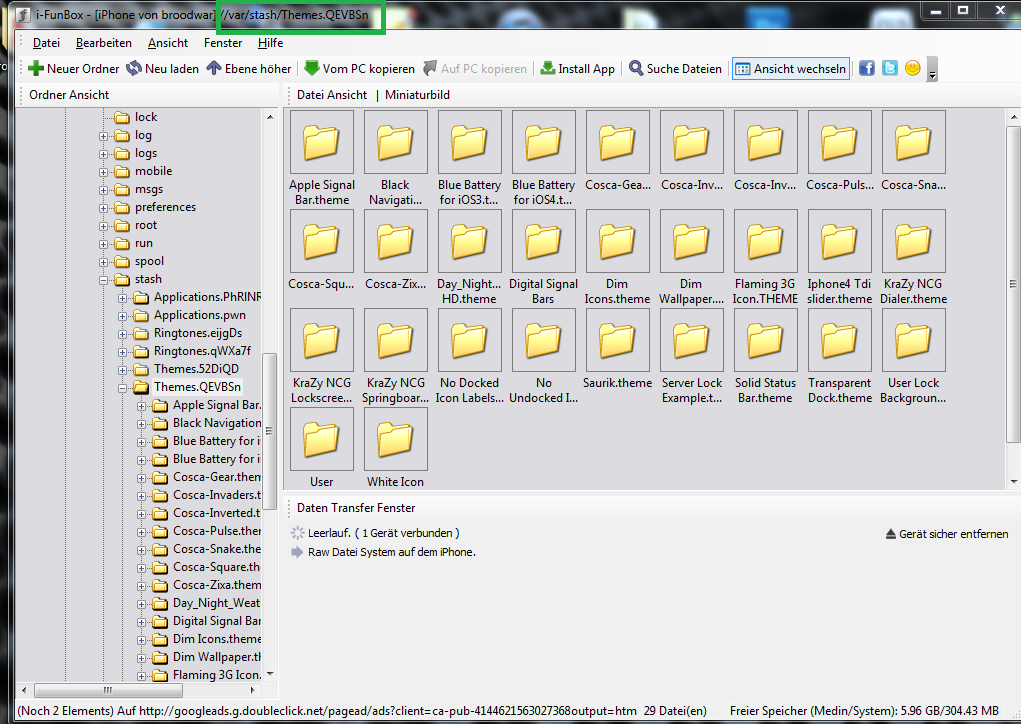Select the Black Navigati... folder icon

coord(396,142)
